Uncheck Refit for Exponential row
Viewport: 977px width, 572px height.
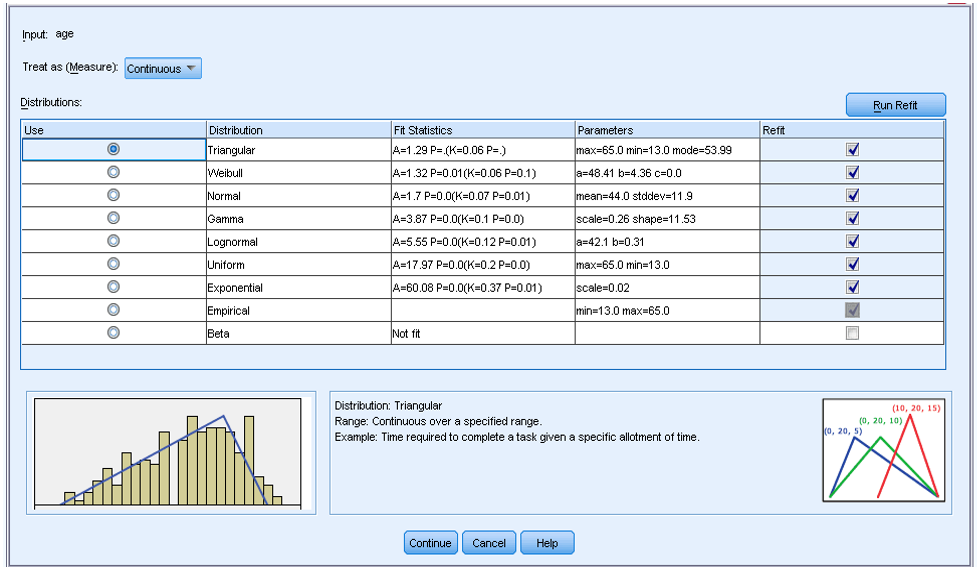click(x=852, y=287)
